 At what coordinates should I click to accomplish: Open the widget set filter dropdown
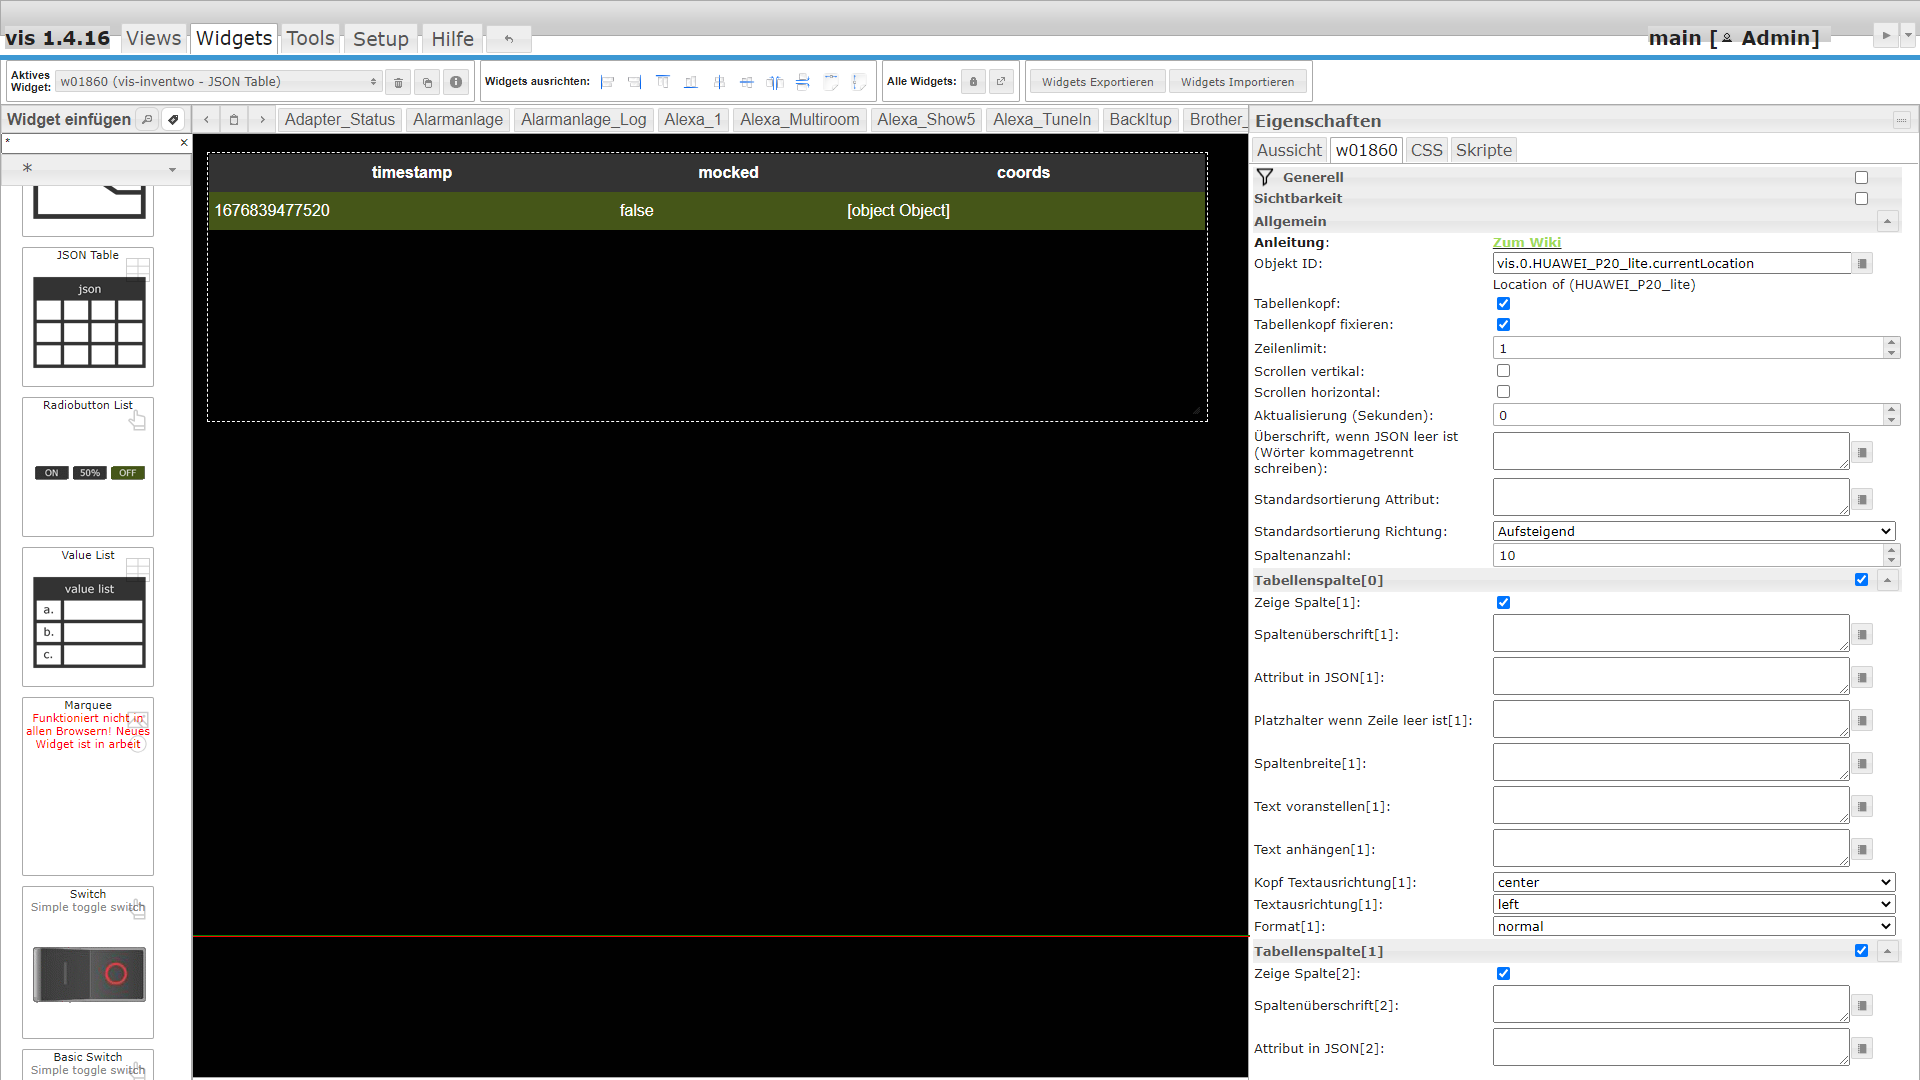point(96,169)
